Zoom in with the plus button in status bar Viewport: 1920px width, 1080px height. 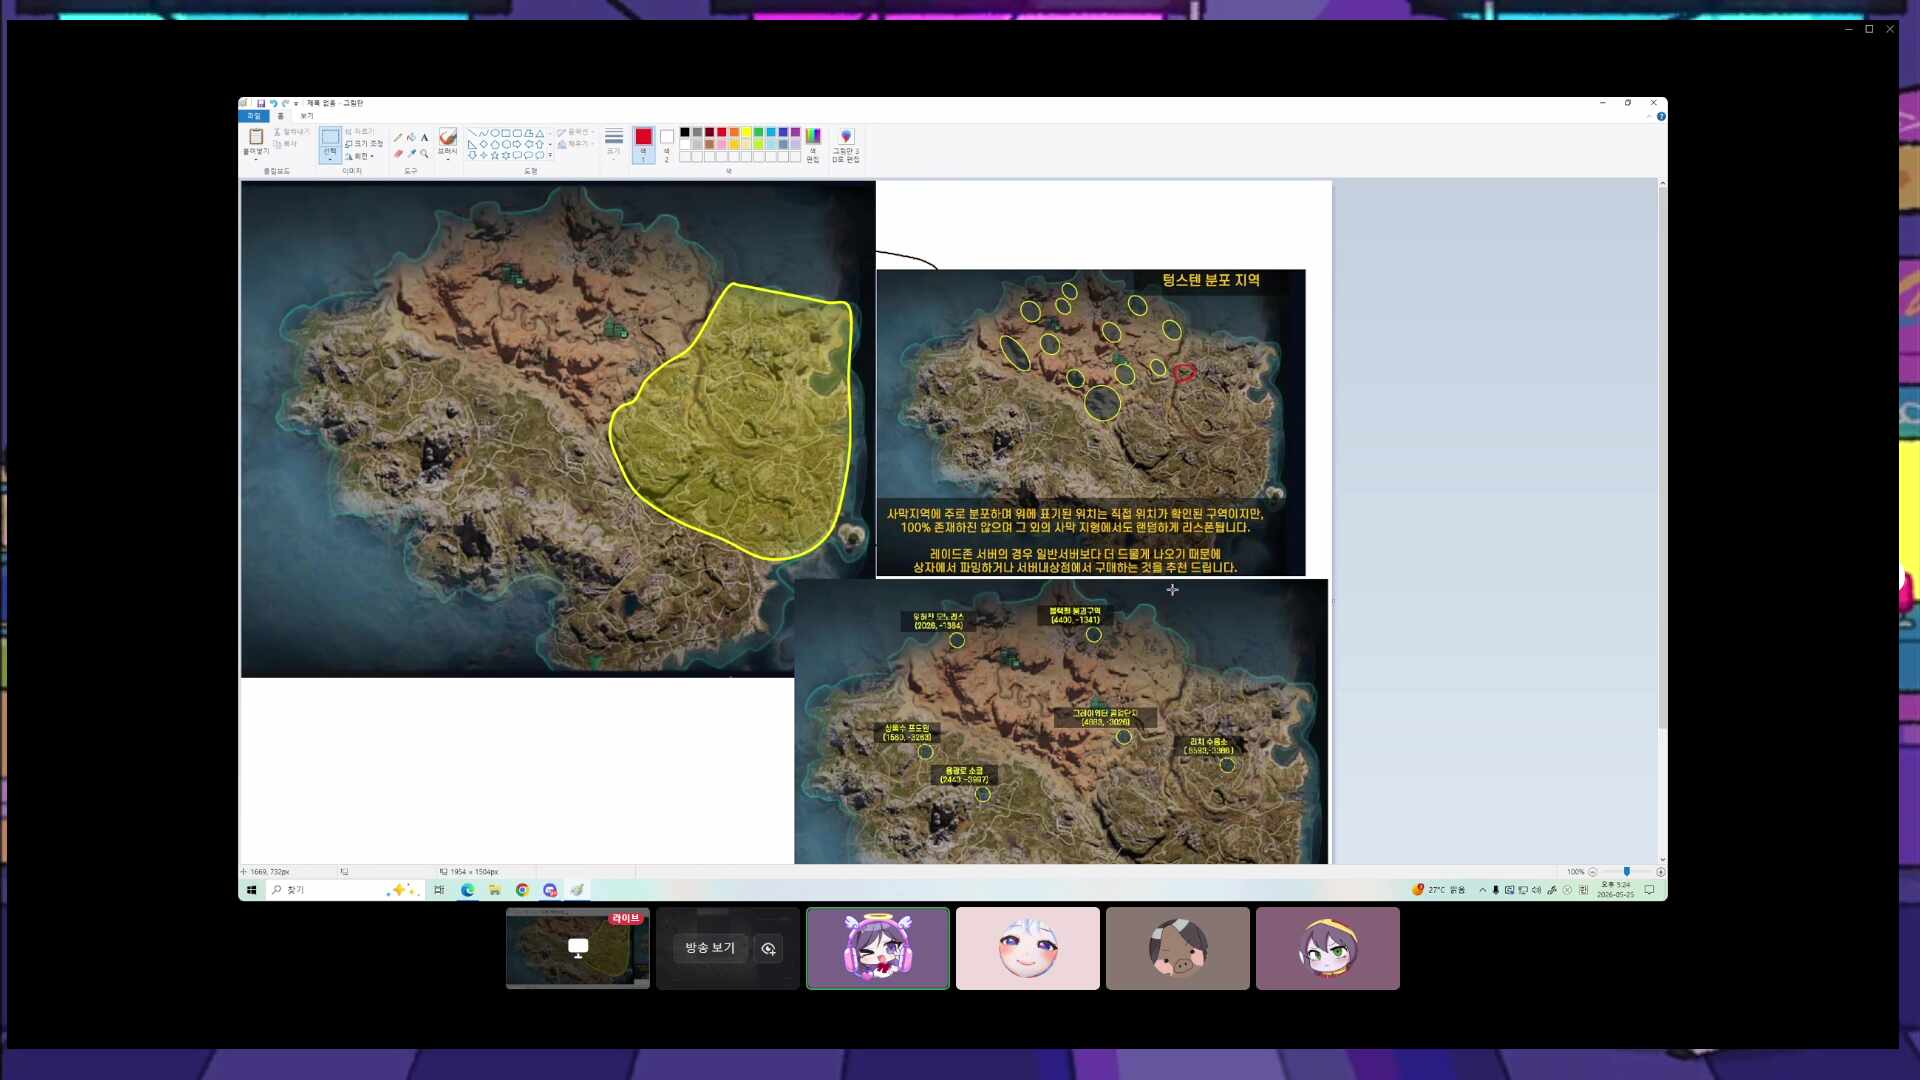click(x=1661, y=872)
